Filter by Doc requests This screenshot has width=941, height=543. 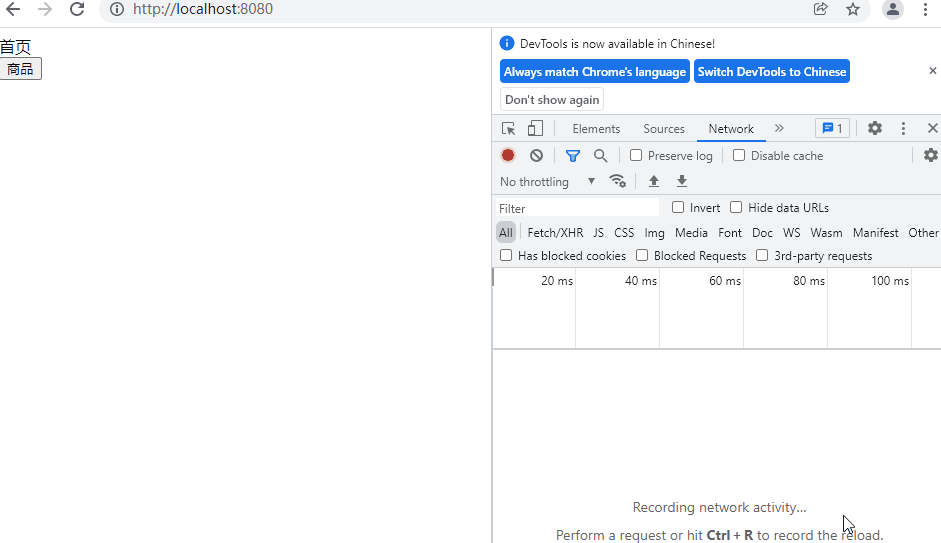762,233
